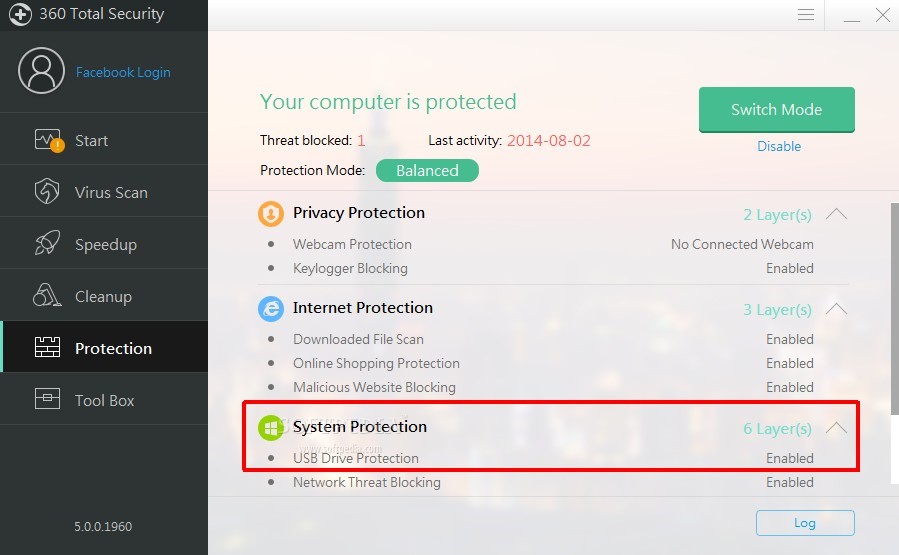Toggle USB Drive Protection Enabled status
899x555 pixels.
tap(789, 458)
